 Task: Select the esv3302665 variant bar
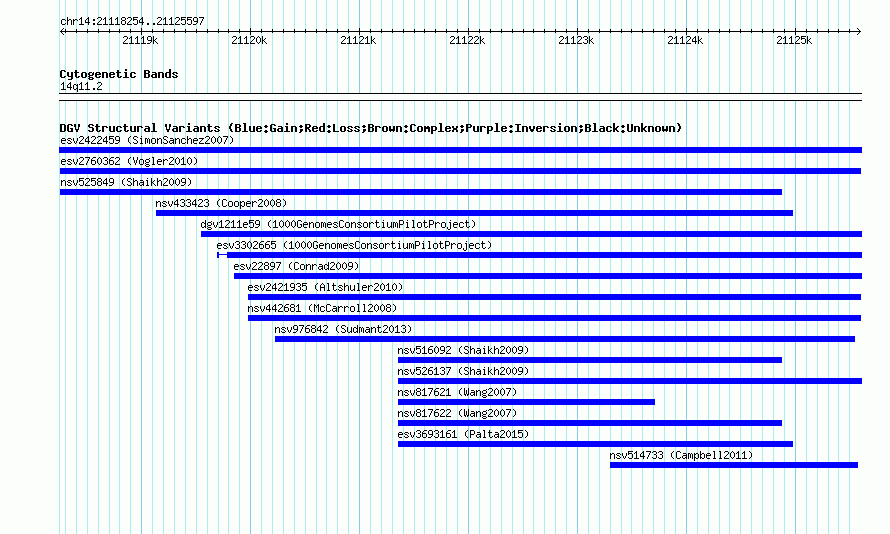[x=539, y=255]
